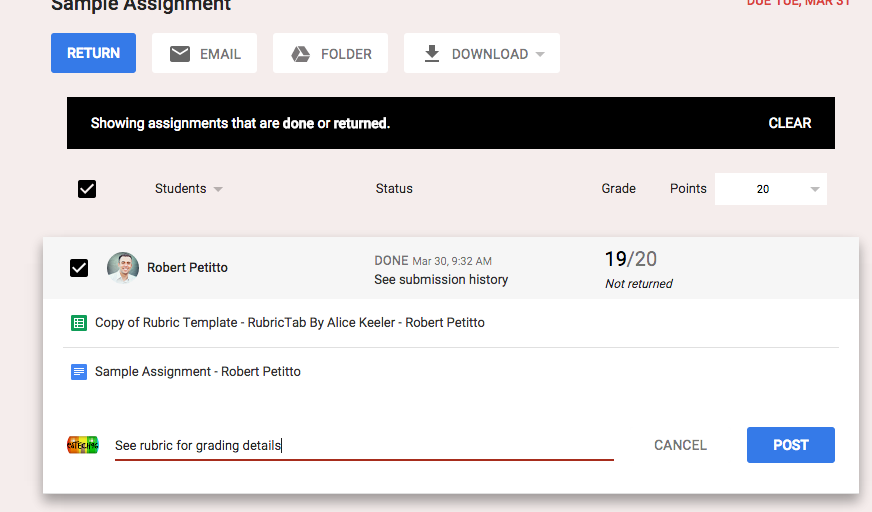Cancel the comment entry
The image size is (872, 512).
pyautogui.click(x=680, y=445)
